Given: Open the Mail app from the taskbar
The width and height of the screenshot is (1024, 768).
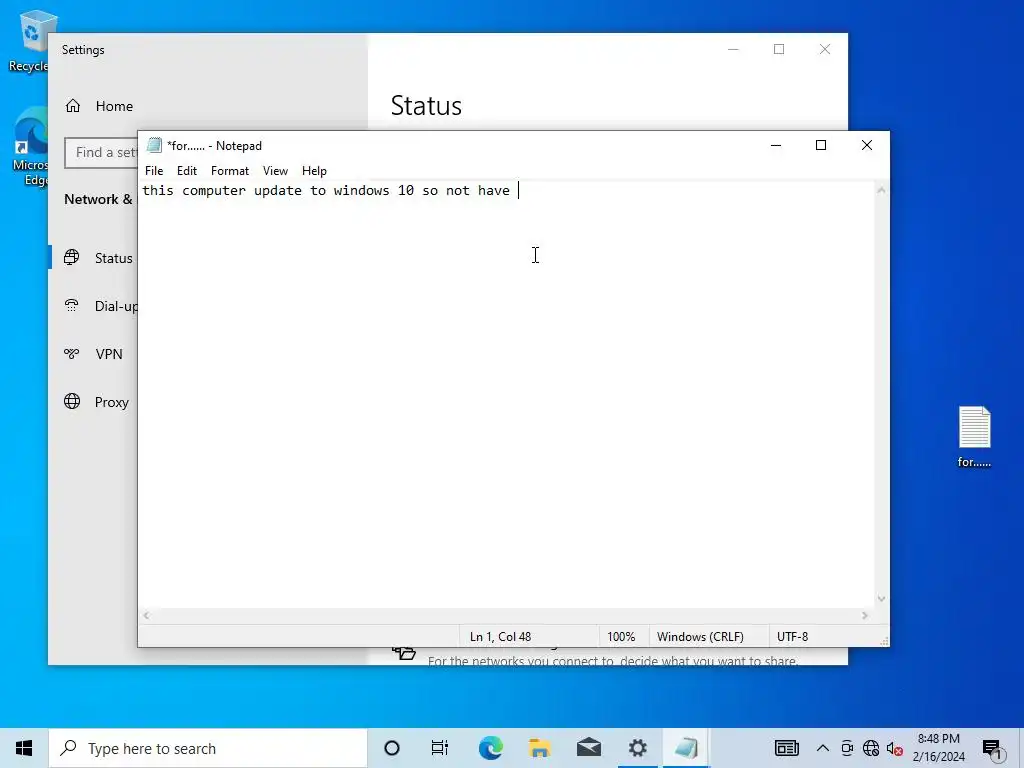Looking at the screenshot, I should pyautogui.click(x=589, y=748).
